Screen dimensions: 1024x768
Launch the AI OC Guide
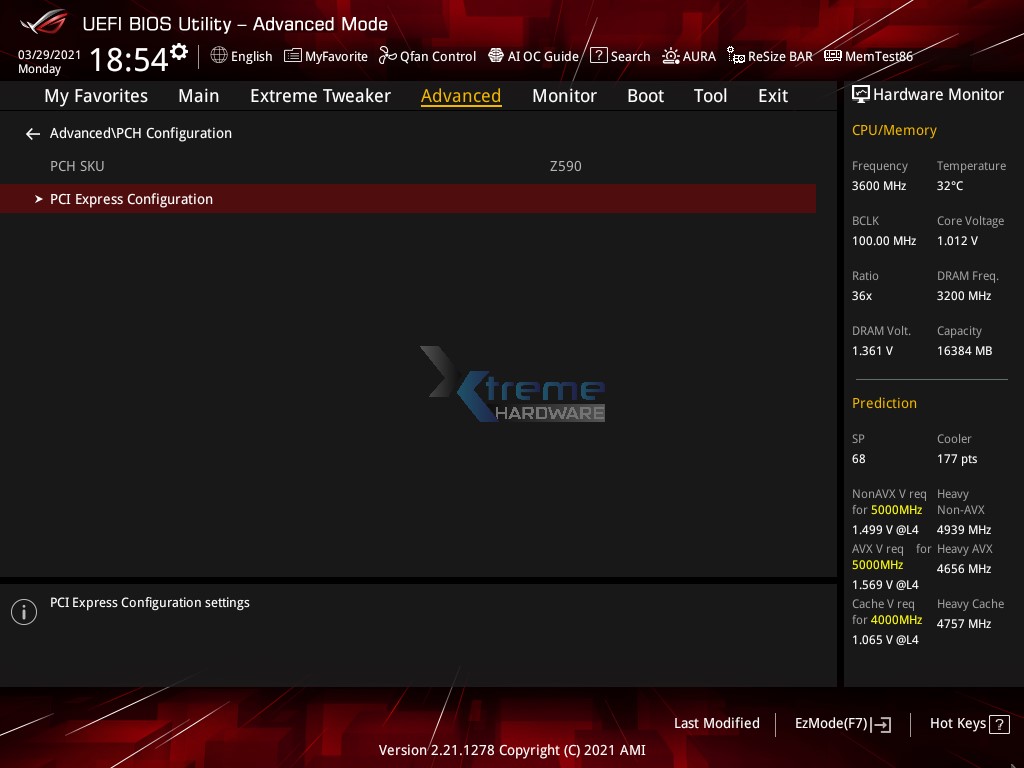[x=533, y=56]
